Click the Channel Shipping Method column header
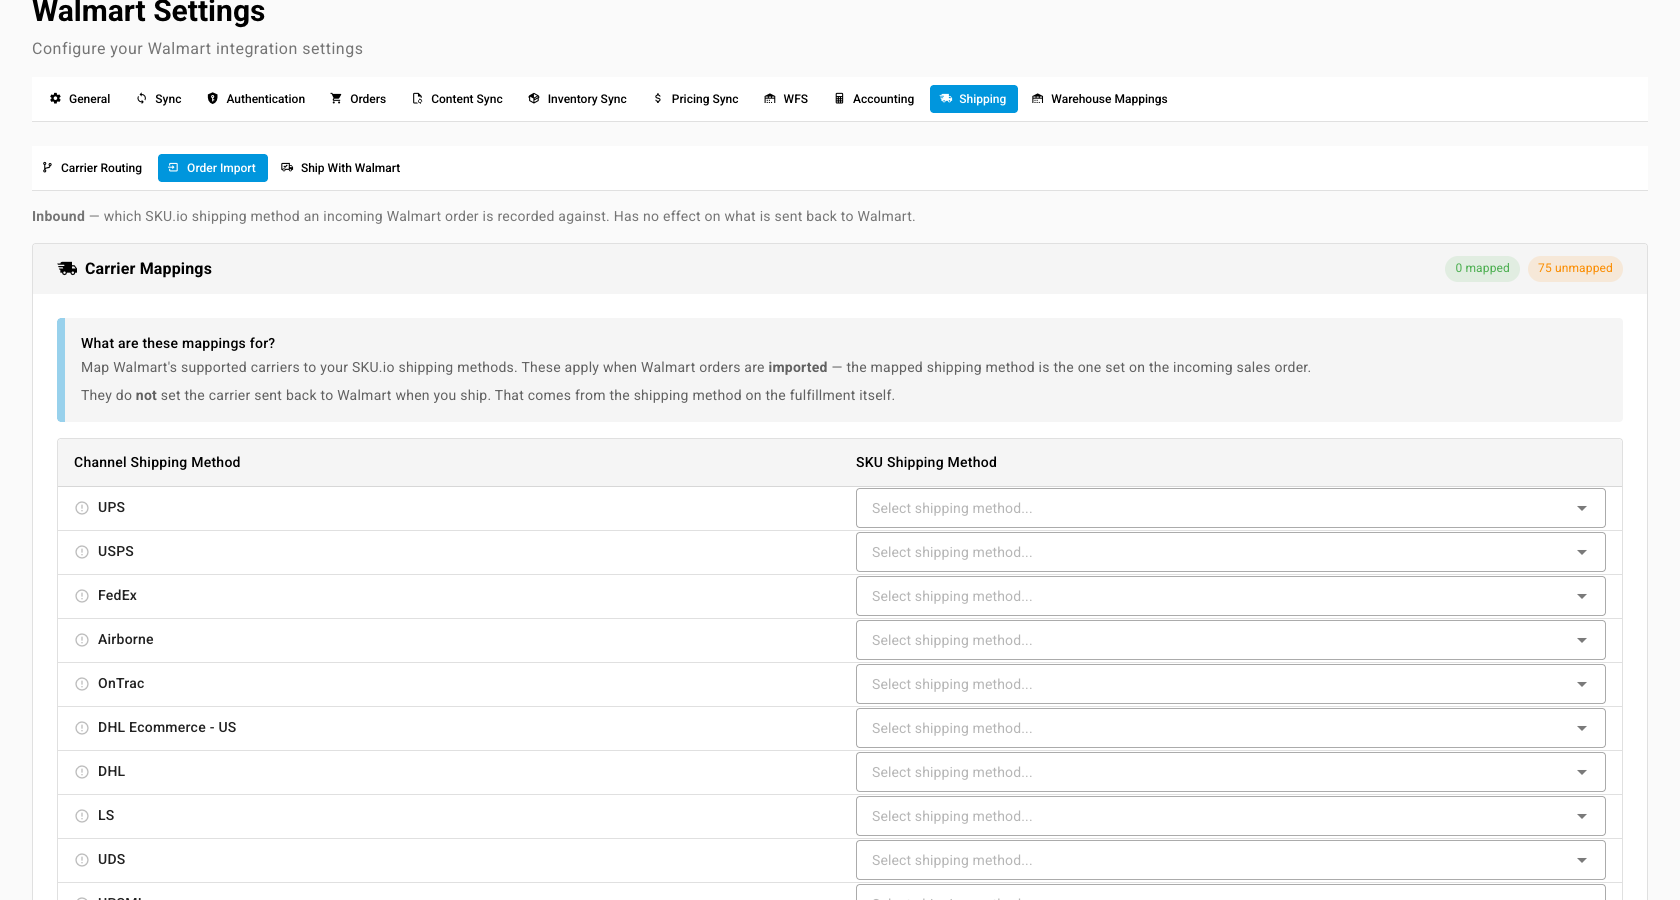The image size is (1680, 900). coord(157,462)
